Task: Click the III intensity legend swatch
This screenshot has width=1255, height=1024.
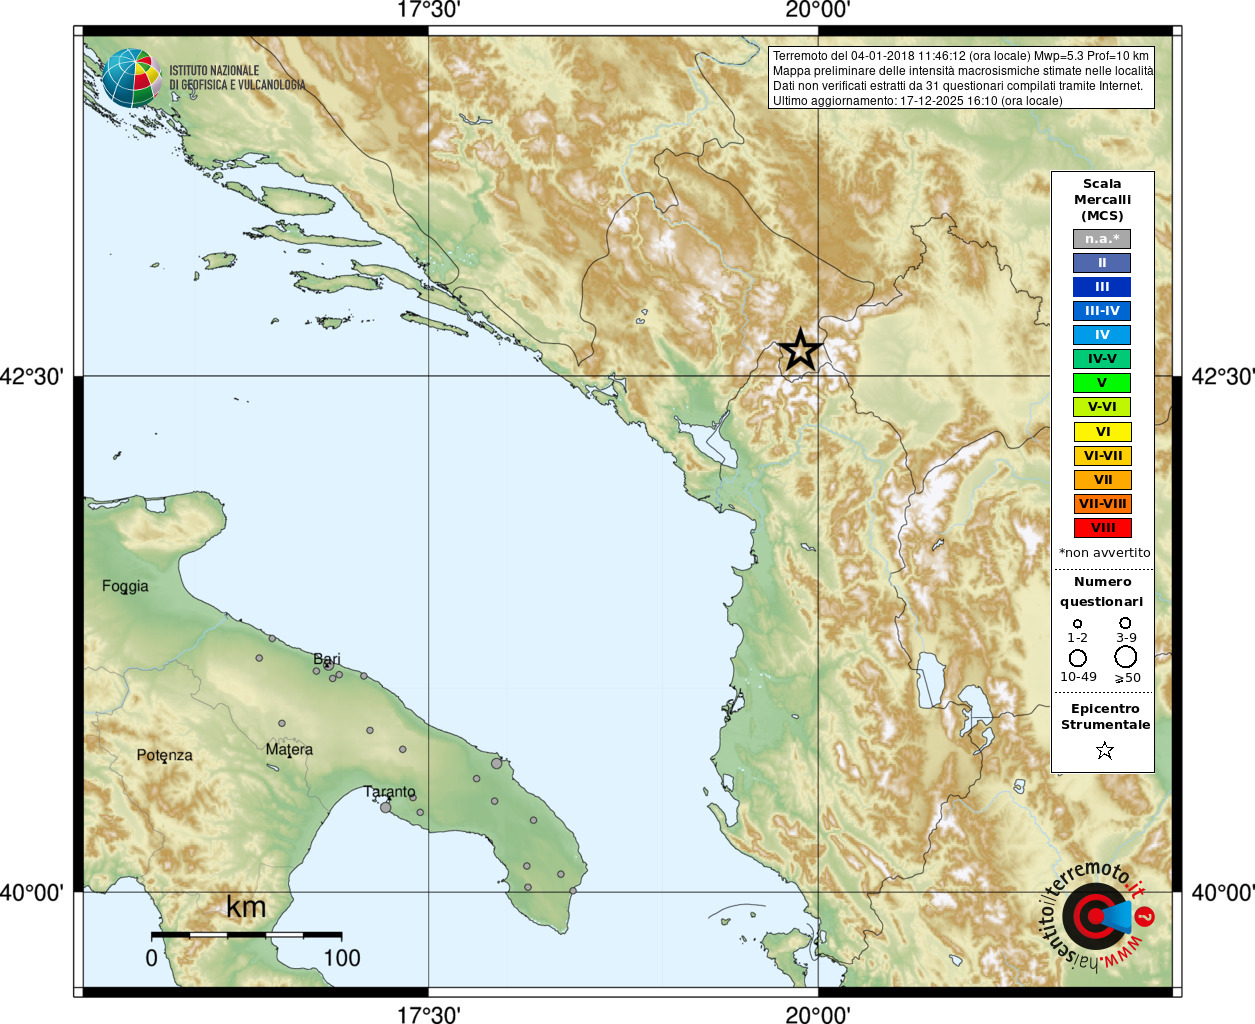Action: (1102, 287)
